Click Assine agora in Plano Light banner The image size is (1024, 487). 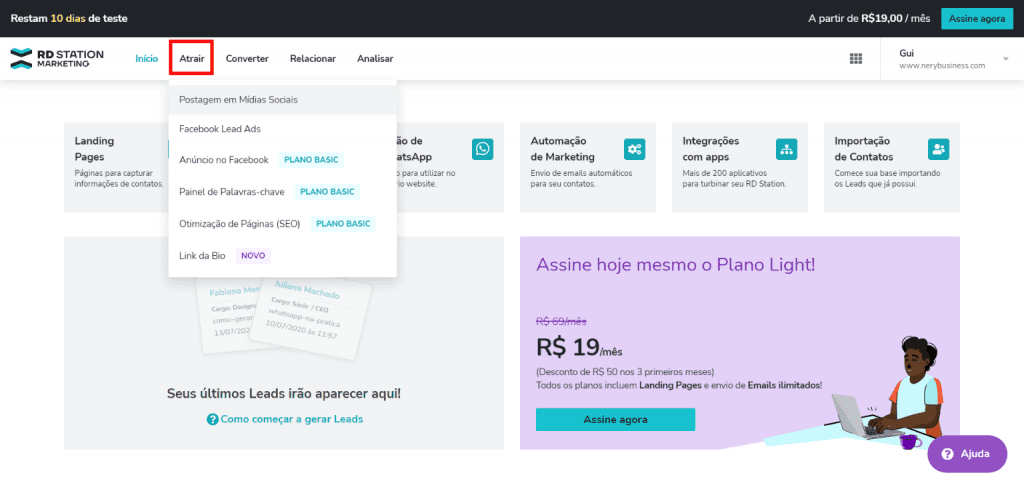click(615, 420)
